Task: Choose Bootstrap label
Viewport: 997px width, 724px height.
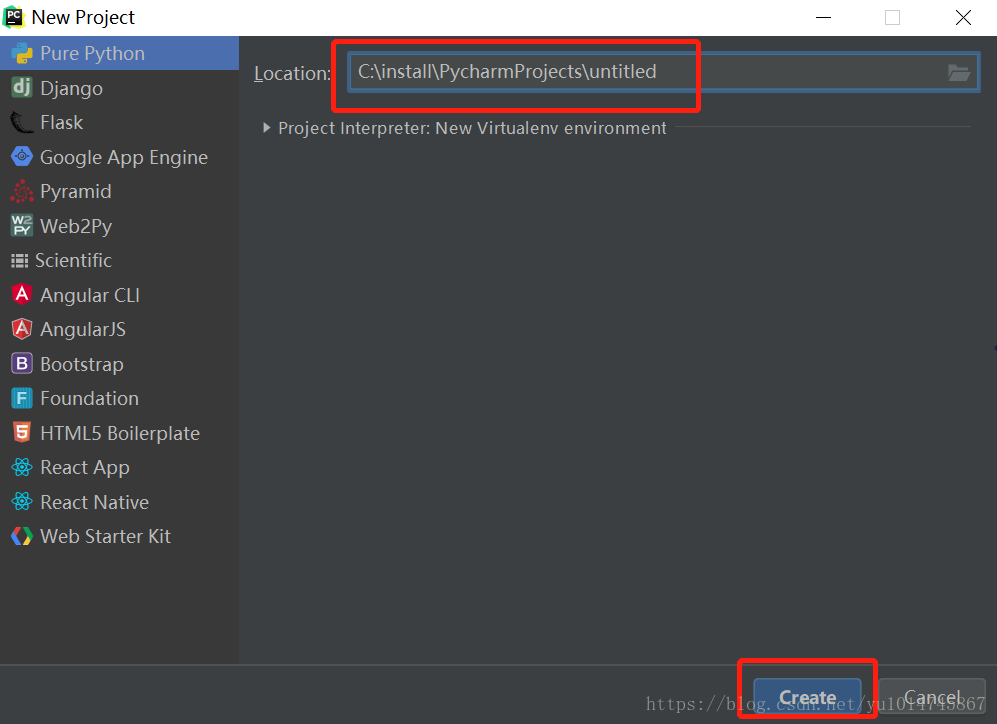Action: [x=82, y=364]
